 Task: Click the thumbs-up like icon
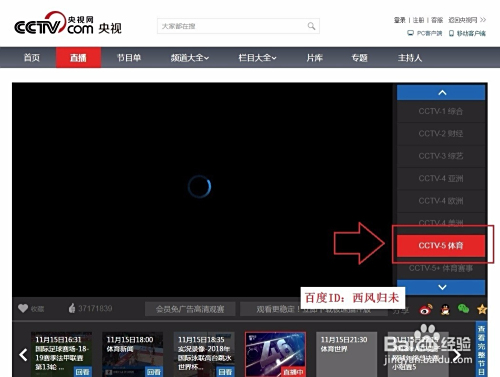click(72, 308)
